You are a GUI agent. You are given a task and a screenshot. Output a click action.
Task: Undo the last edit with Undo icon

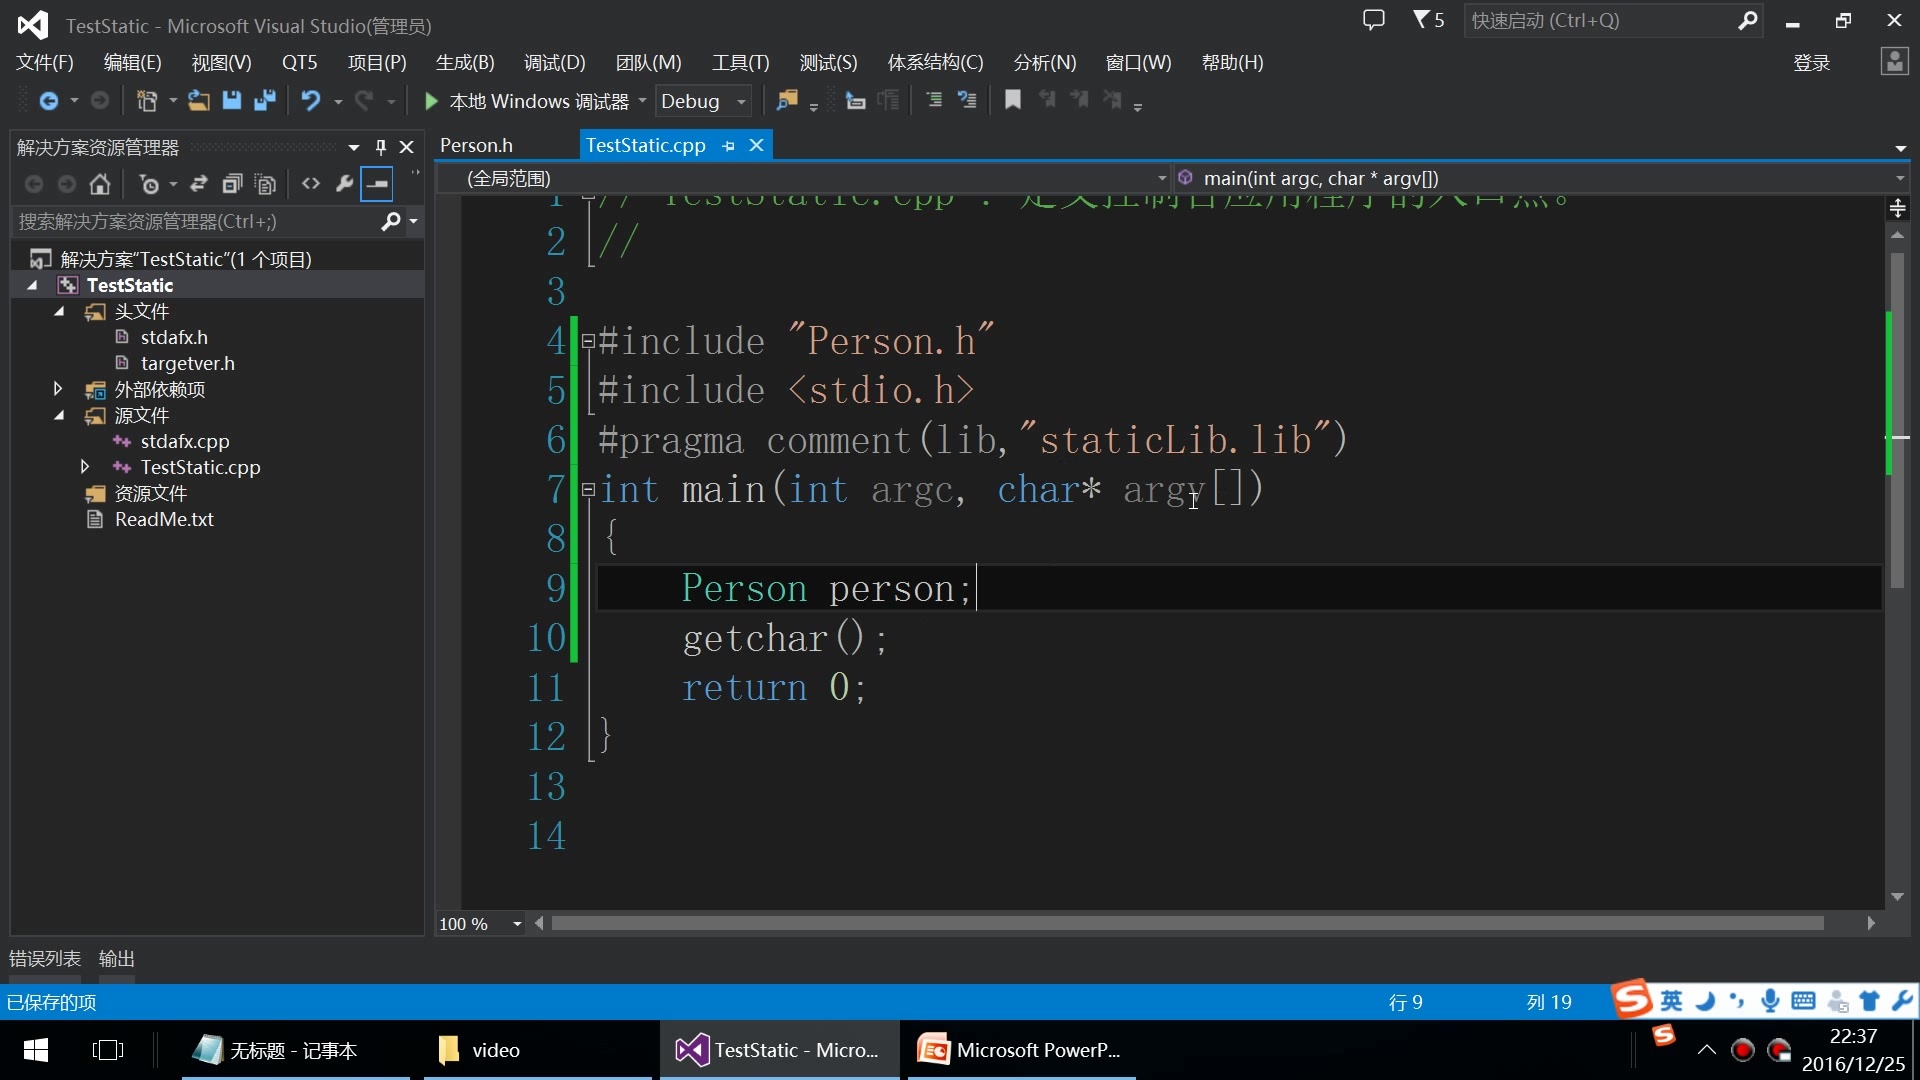coord(311,101)
